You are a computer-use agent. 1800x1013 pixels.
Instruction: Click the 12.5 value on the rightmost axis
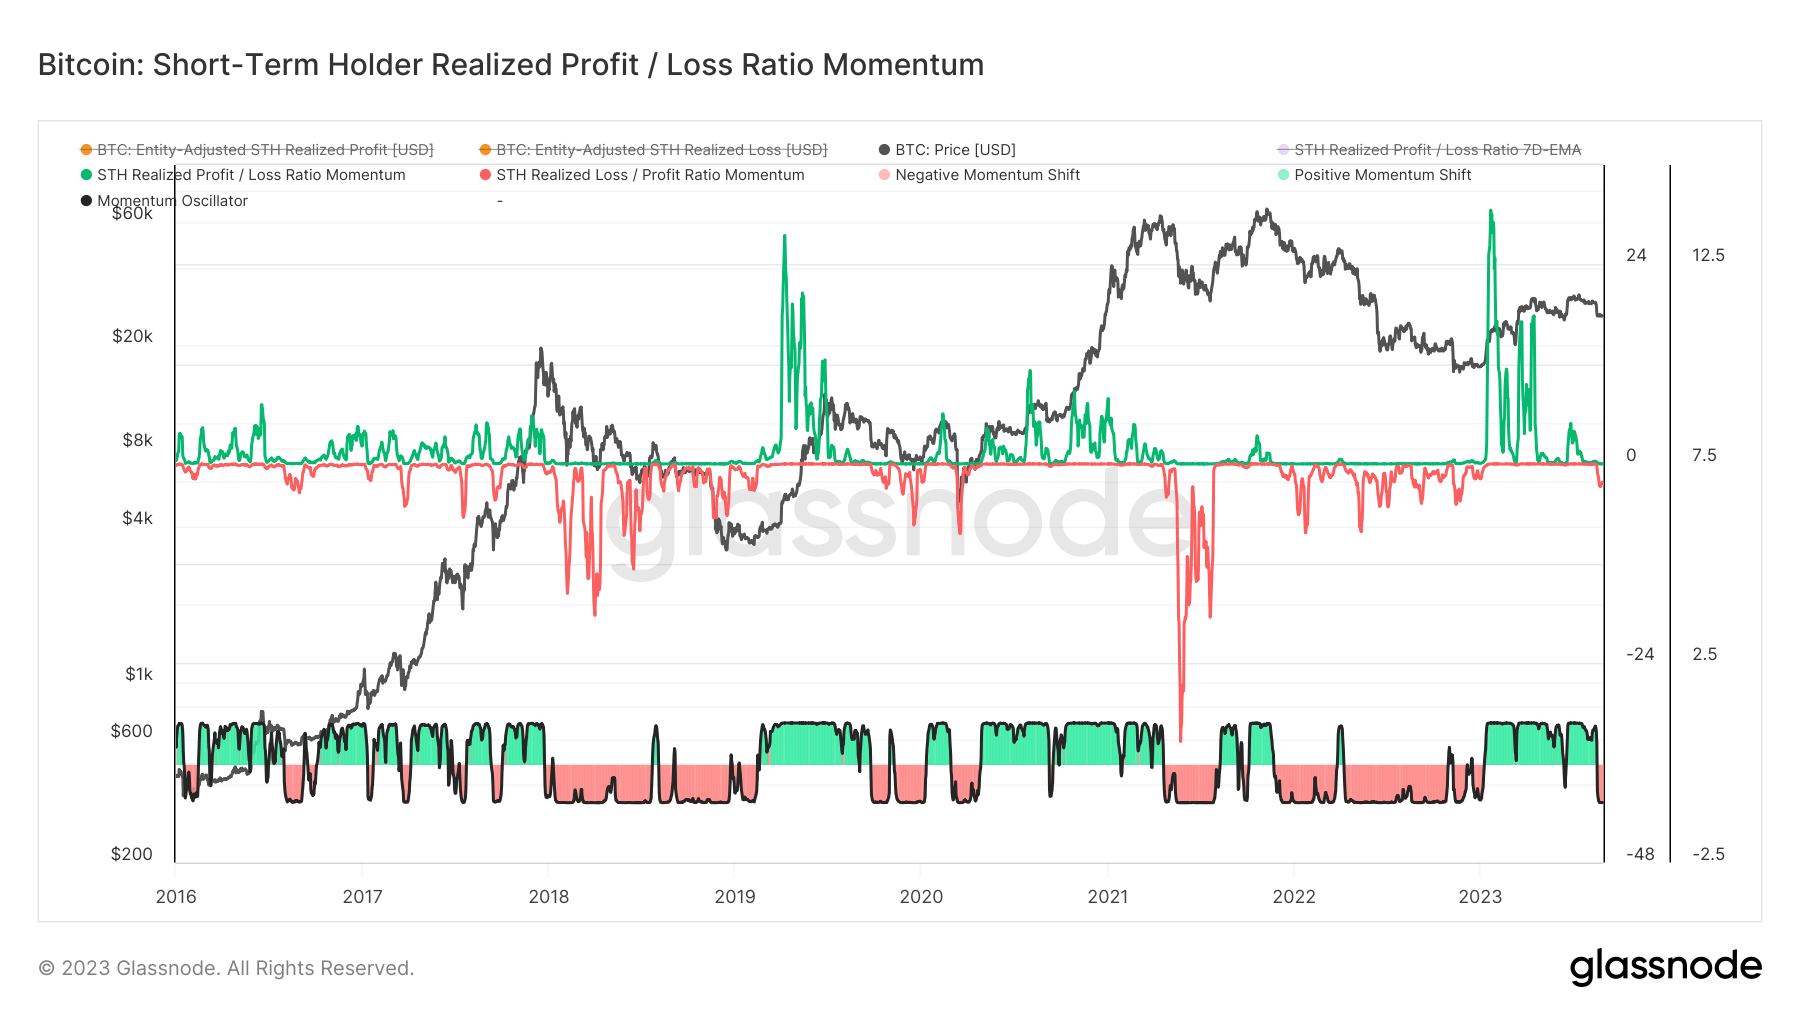tap(1708, 255)
